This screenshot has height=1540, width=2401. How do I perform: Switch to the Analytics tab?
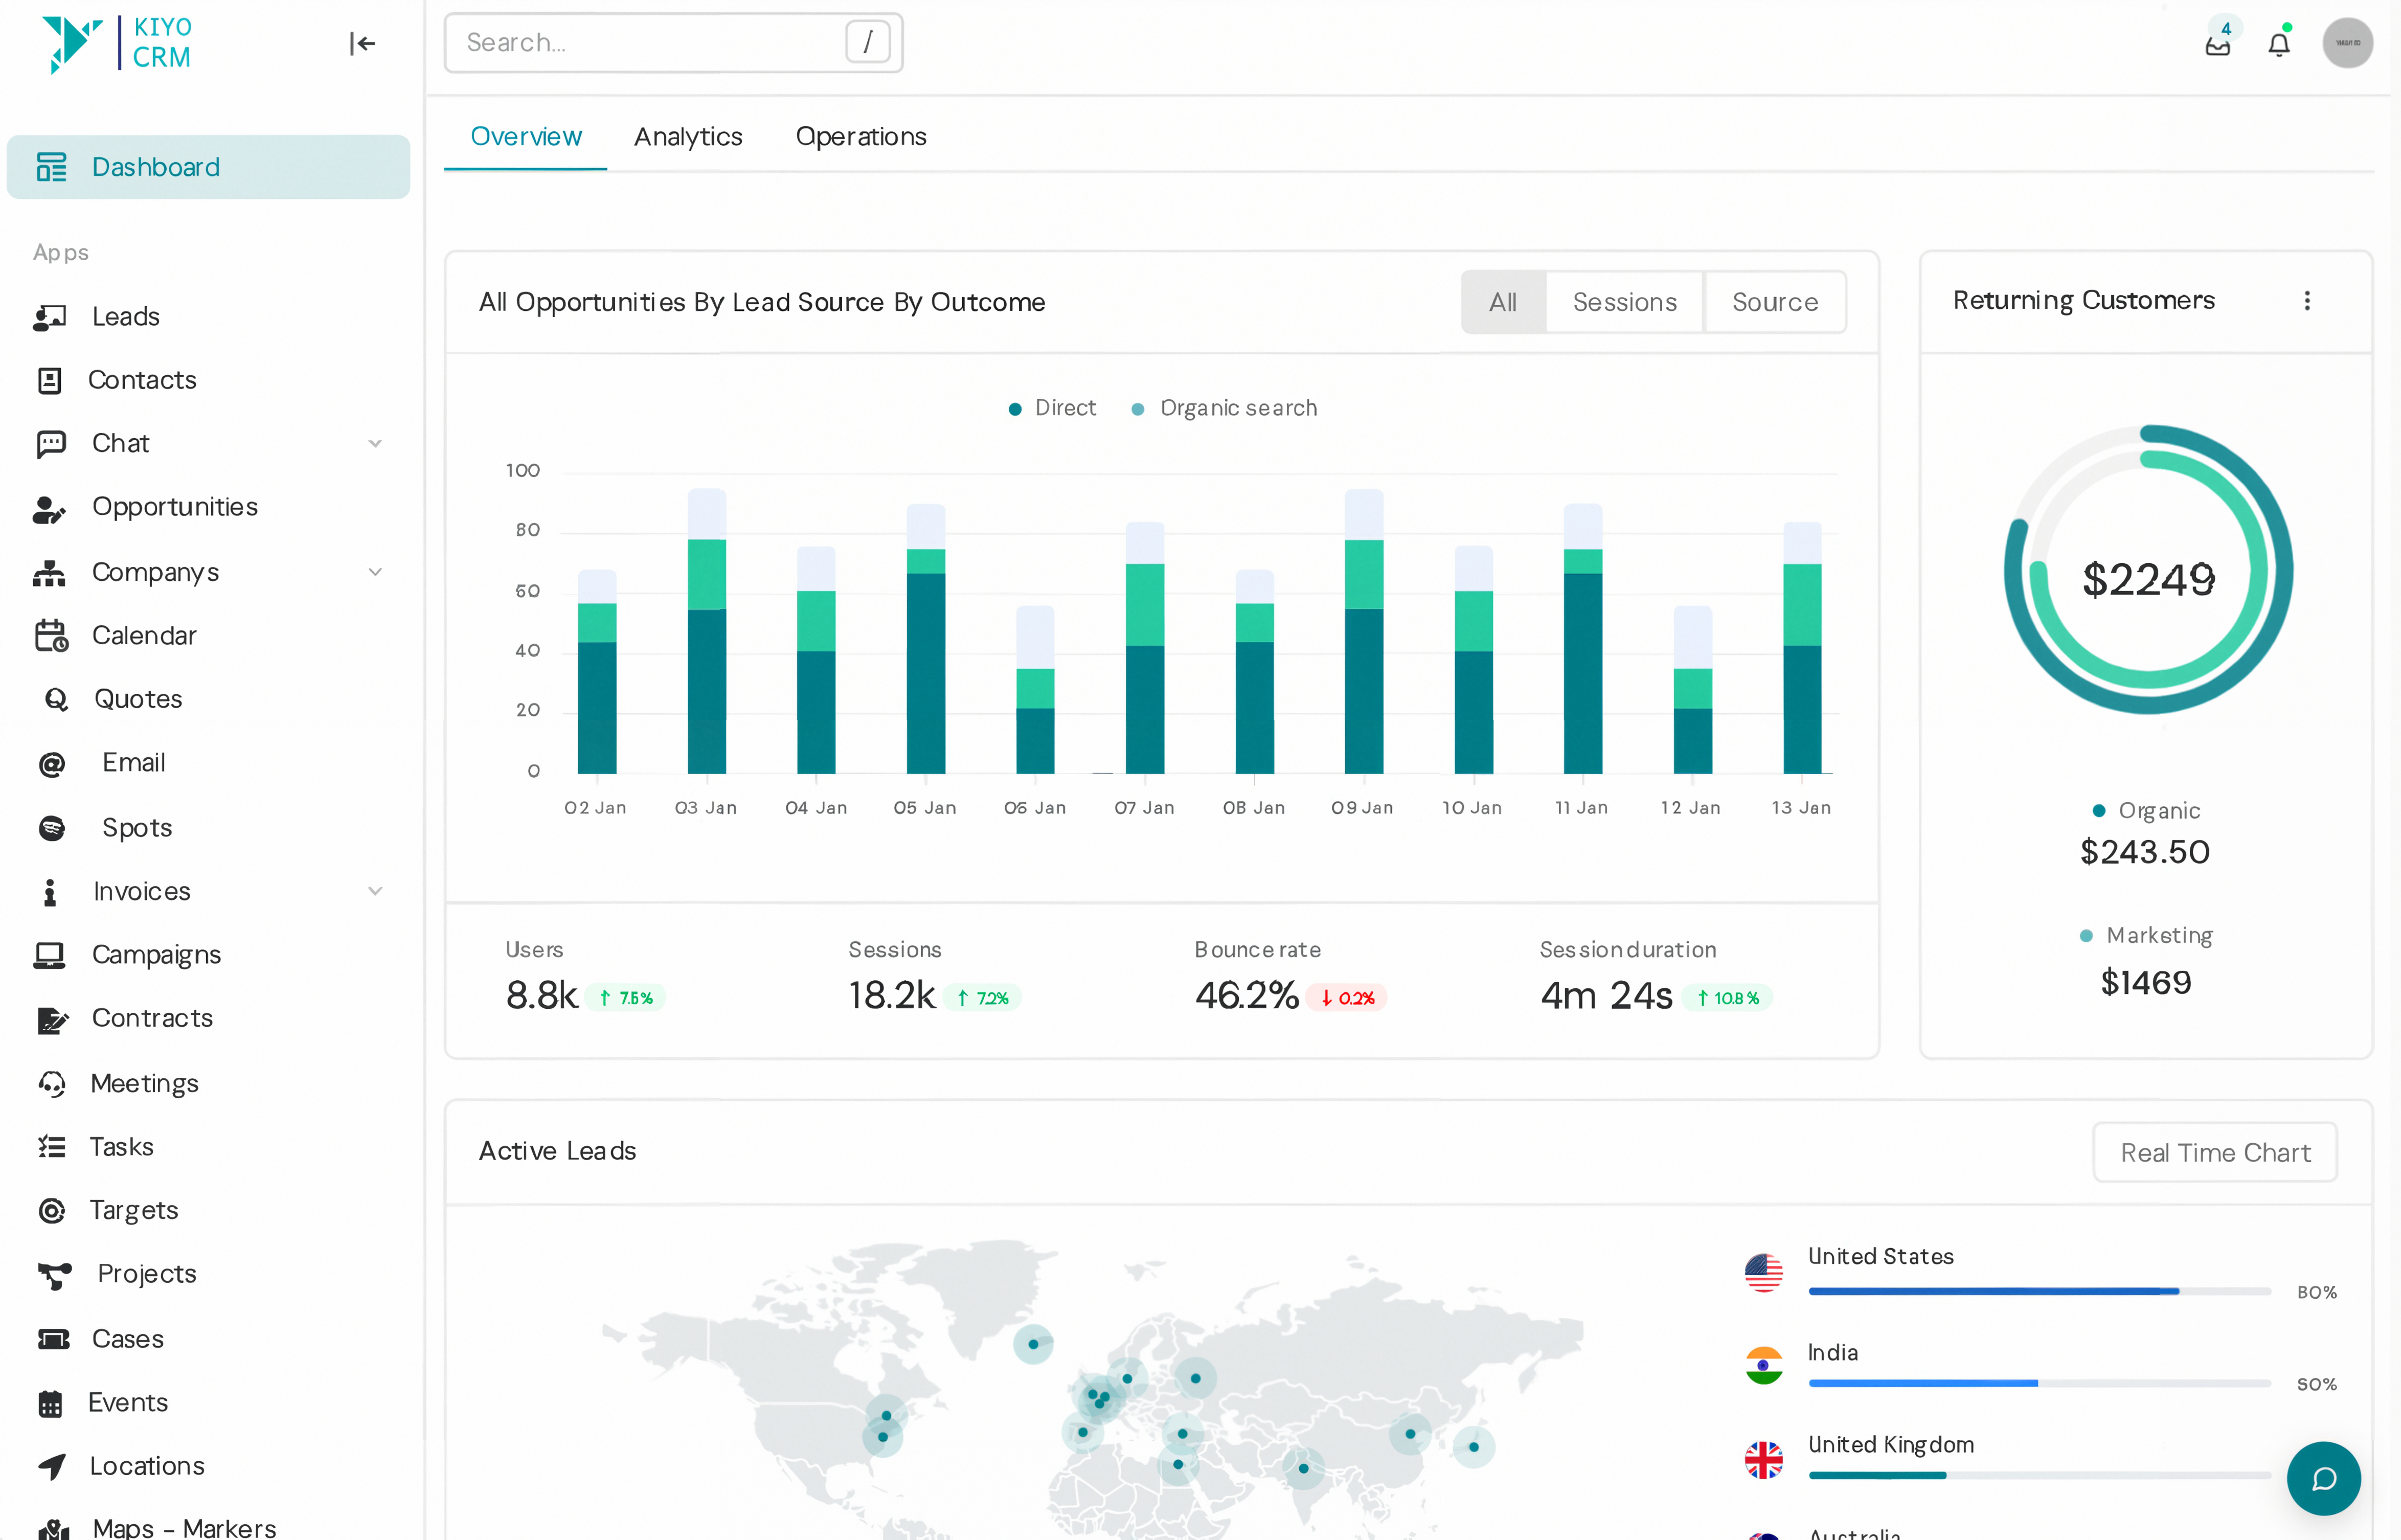(688, 137)
